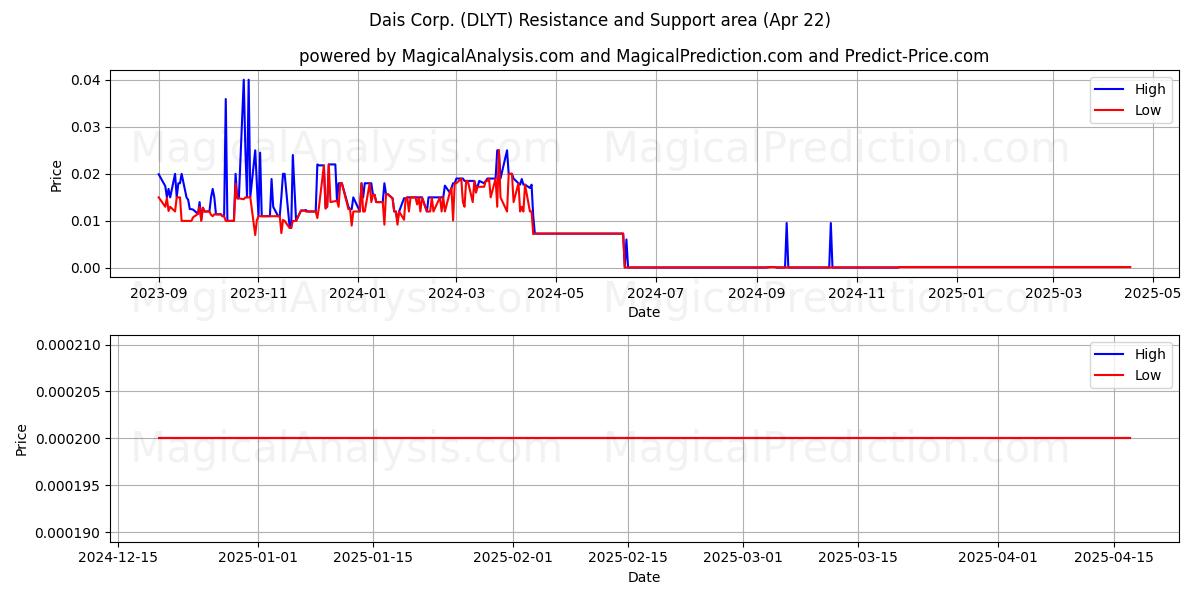Click the '2025-01-01' x-axis label in the bottom chart

pyautogui.click(x=258, y=558)
